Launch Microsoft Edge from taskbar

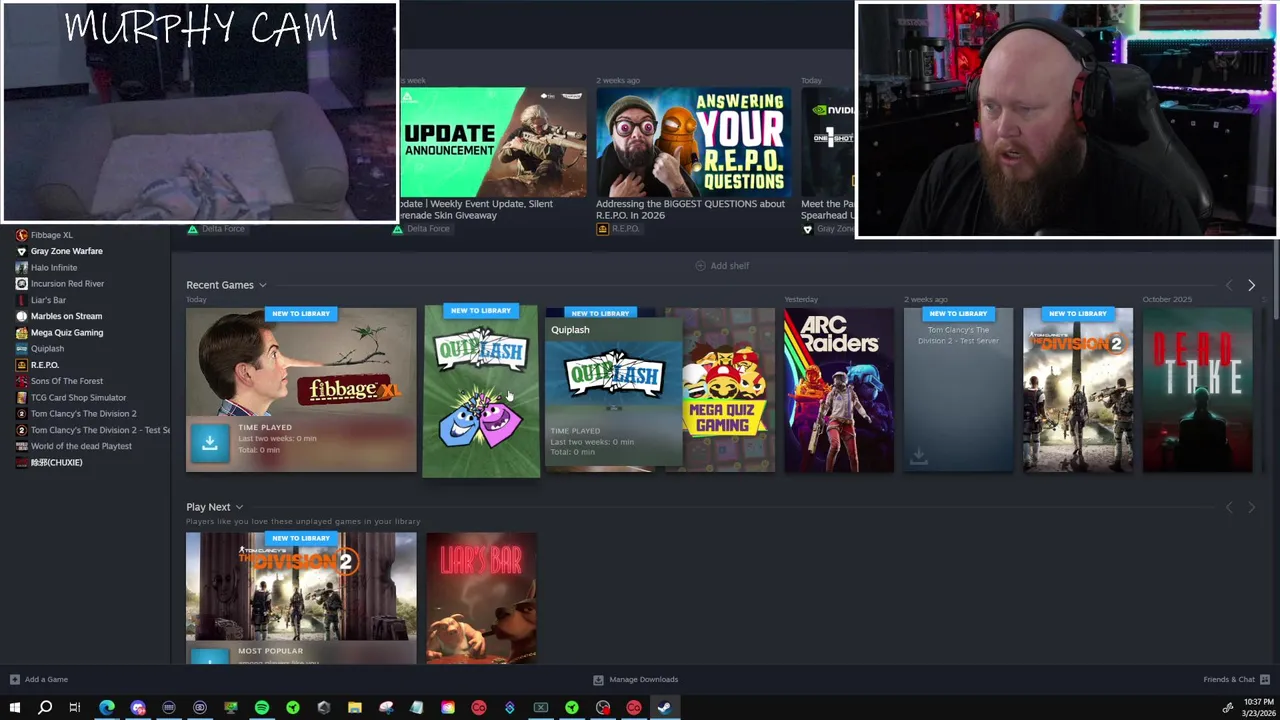click(107, 708)
